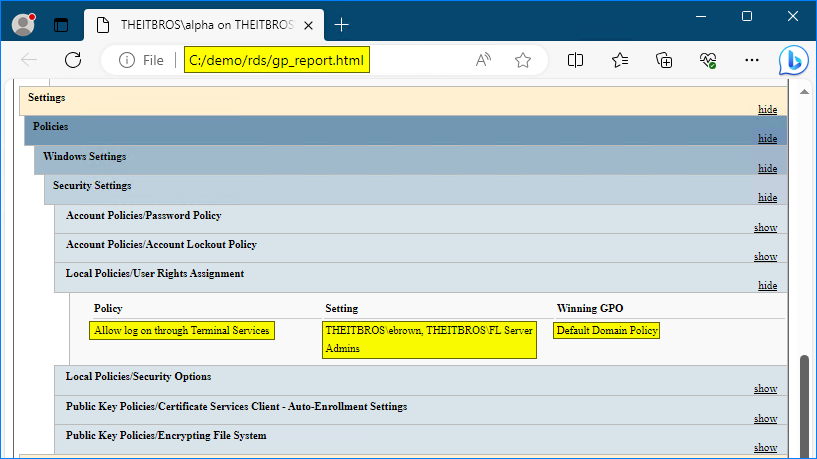Click the Policies section header
Image resolution: width=817 pixels, height=459 pixels.
coord(405,130)
